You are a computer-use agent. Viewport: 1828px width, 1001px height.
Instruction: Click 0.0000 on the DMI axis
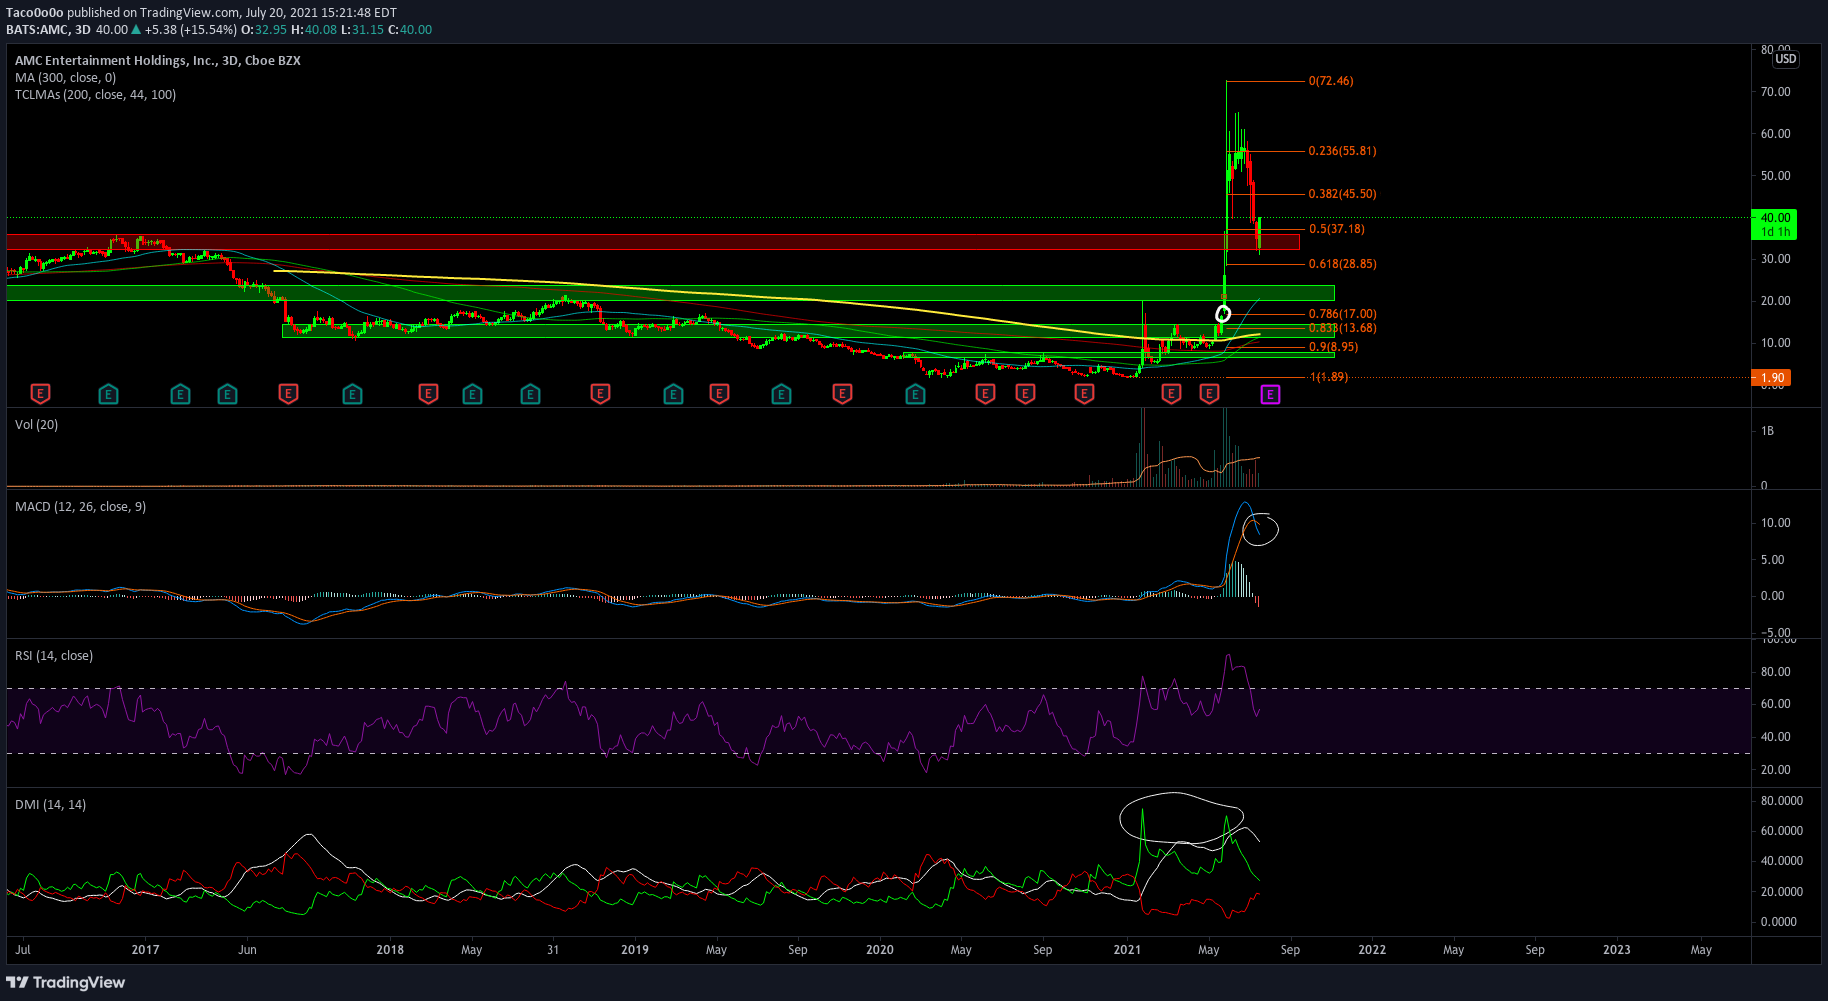coord(1779,922)
